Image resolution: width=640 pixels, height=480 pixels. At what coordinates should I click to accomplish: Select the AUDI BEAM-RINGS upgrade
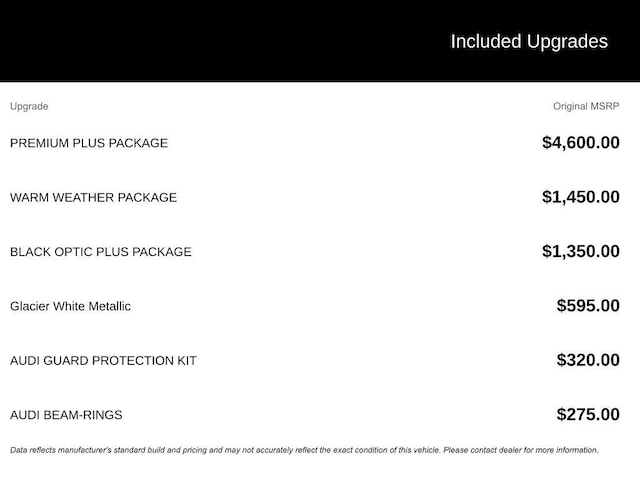66,415
